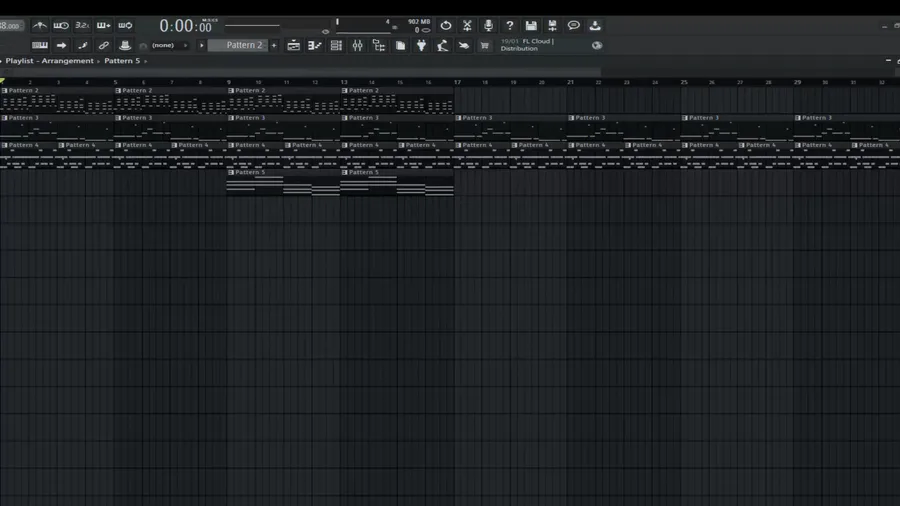Viewport: 900px width, 506px height.
Task: Add a new pattern with plus button
Action: pyautogui.click(x=274, y=45)
